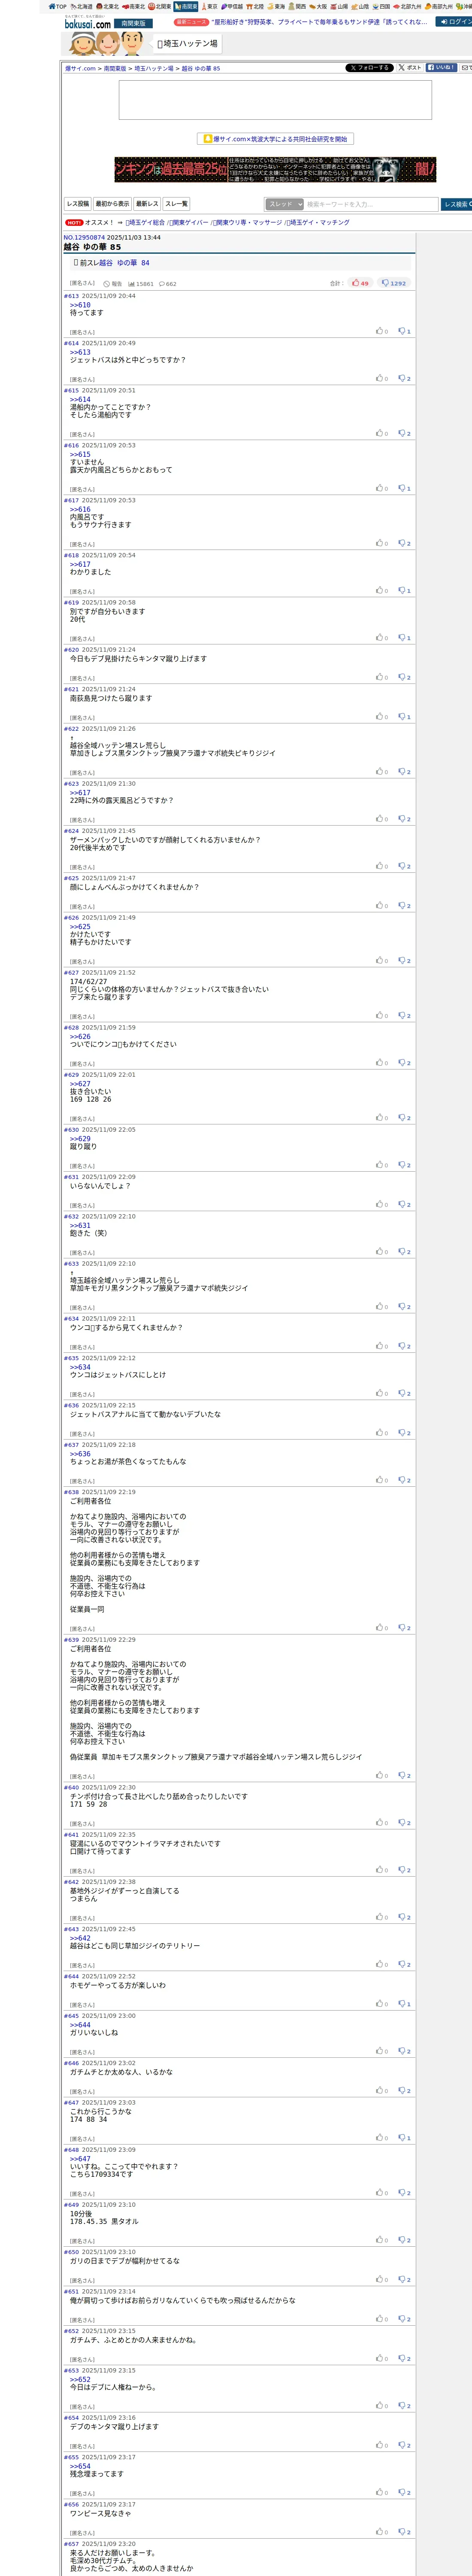
Task: Follow the >>613 anchor in post #614
Action: (x=80, y=352)
